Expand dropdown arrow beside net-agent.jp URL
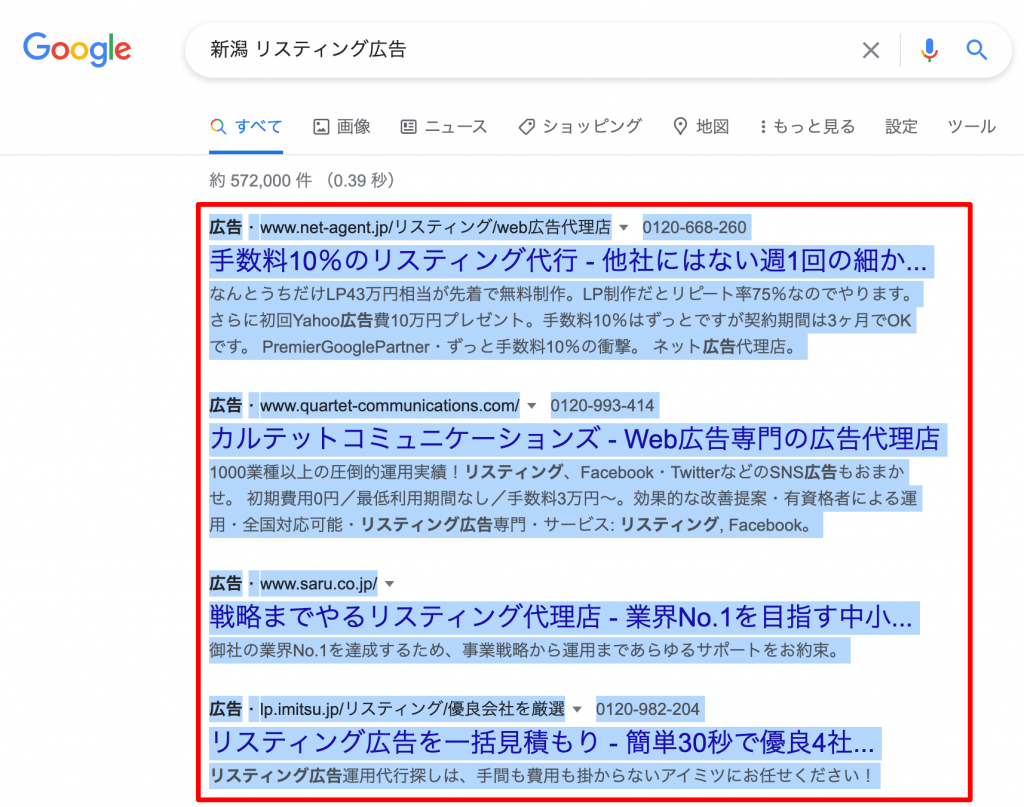This screenshot has width=1024, height=807. click(624, 228)
